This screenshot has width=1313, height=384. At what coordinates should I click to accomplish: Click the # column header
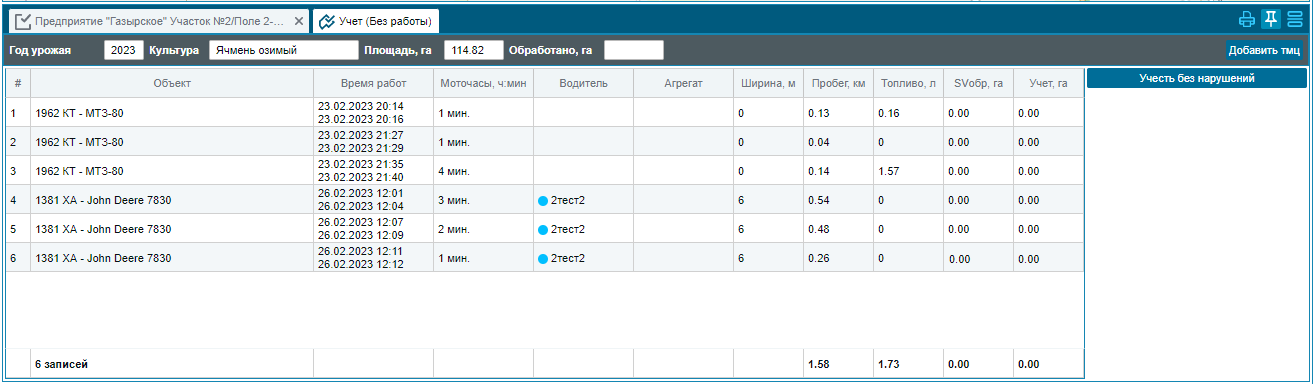coord(18,83)
